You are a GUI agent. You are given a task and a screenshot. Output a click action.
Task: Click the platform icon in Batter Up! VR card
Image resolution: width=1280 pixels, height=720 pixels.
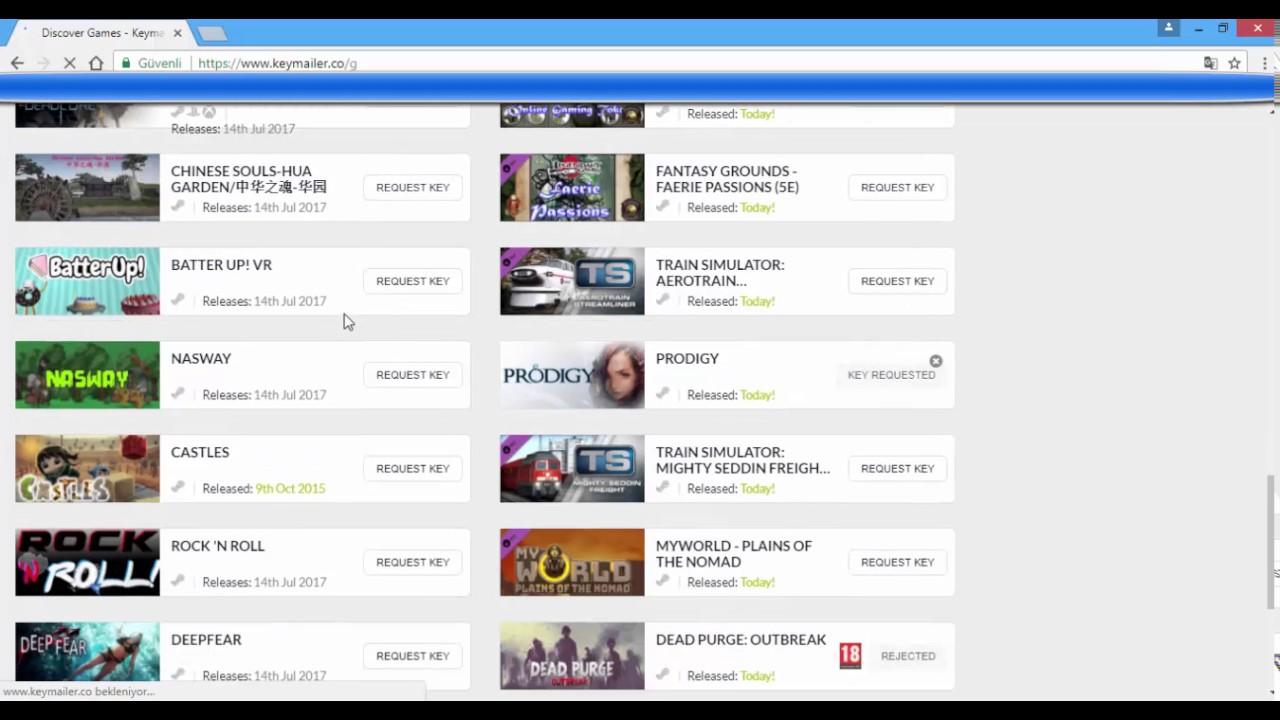point(178,301)
